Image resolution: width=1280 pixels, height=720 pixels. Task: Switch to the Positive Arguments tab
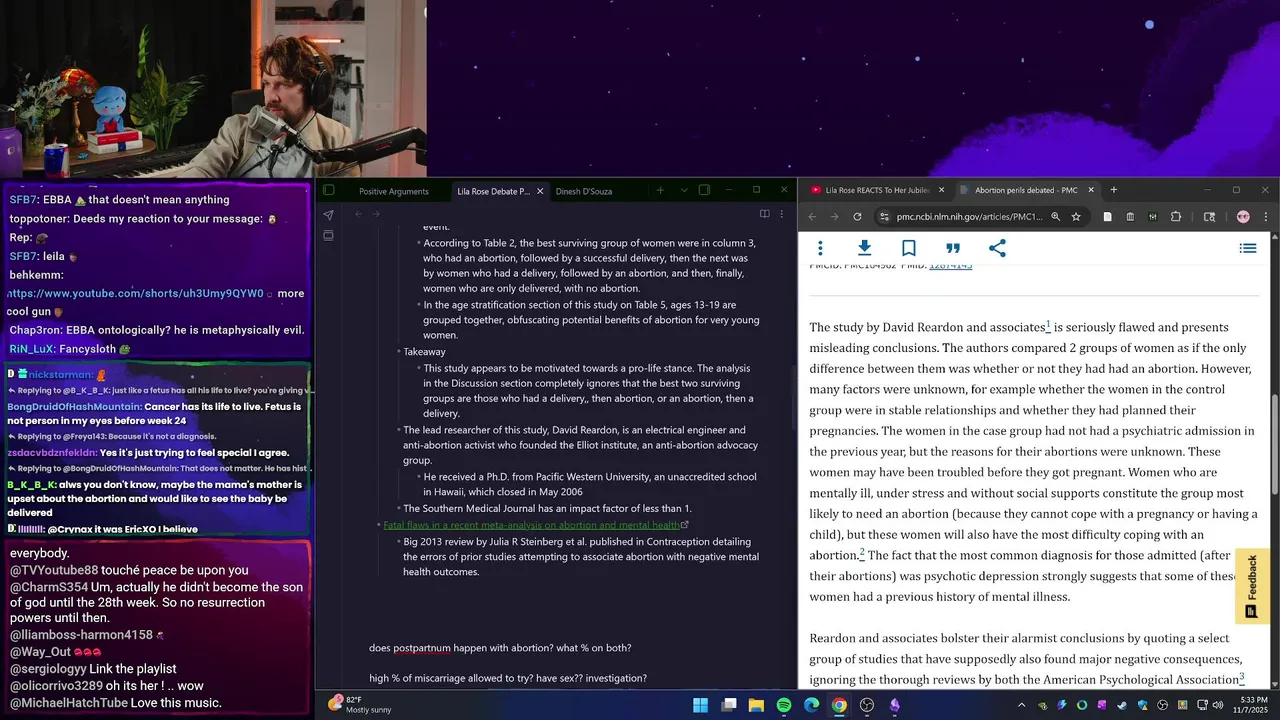394,191
